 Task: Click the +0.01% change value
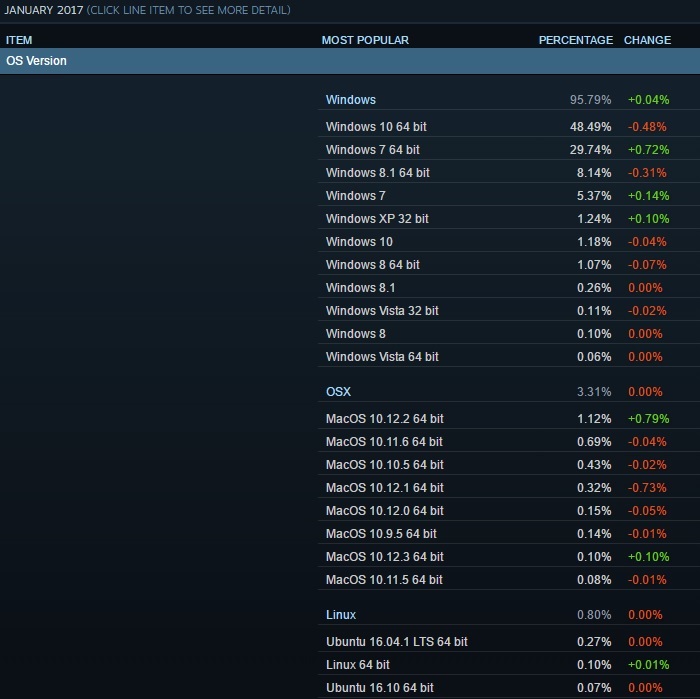(649, 665)
